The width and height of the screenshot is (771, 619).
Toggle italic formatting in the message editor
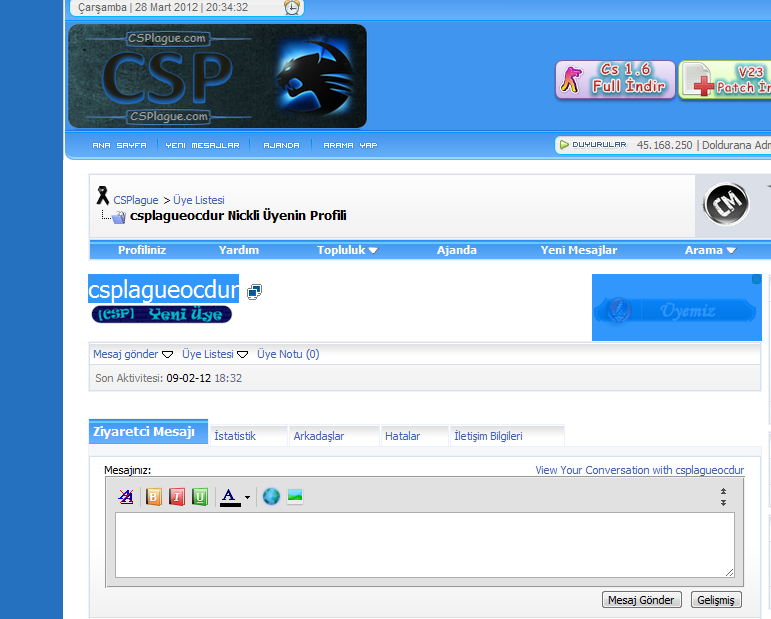click(177, 496)
